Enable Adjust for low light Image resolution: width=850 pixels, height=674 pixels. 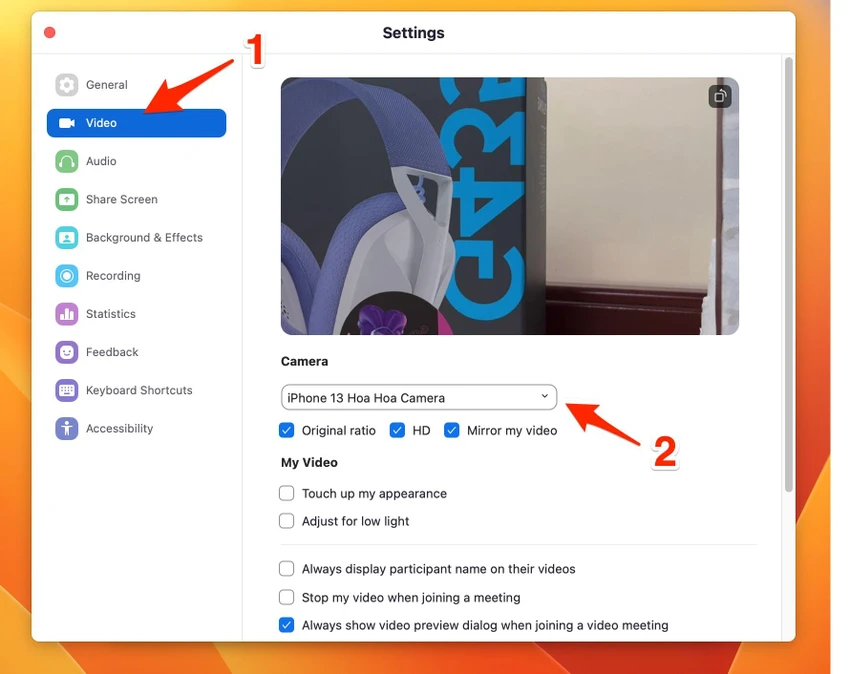287,521
